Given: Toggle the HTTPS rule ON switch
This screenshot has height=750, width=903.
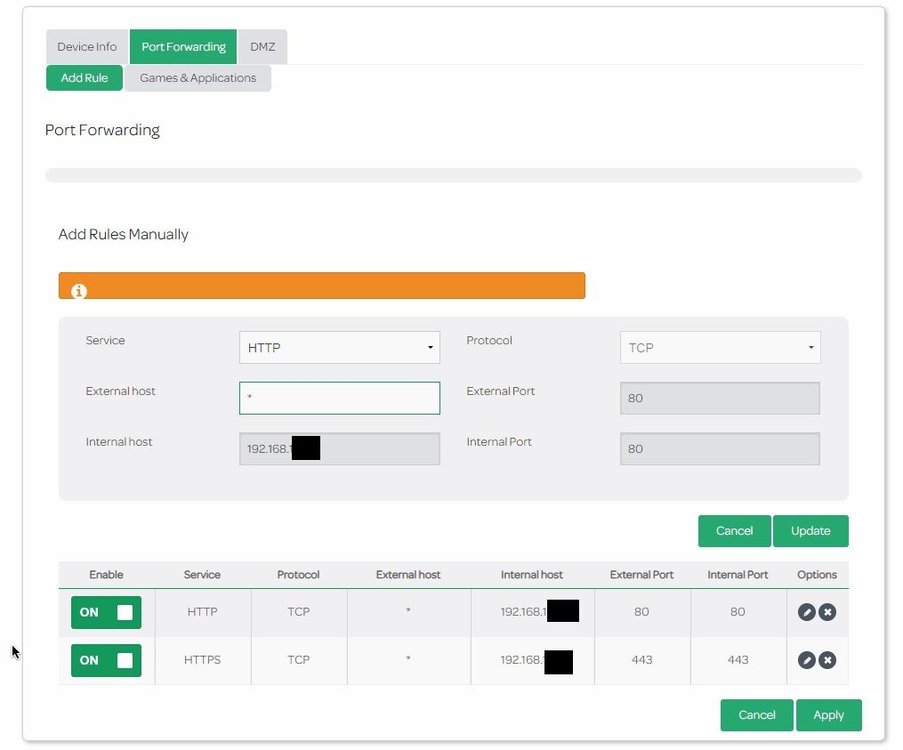Looking at the screenshot, I should 106,660.
